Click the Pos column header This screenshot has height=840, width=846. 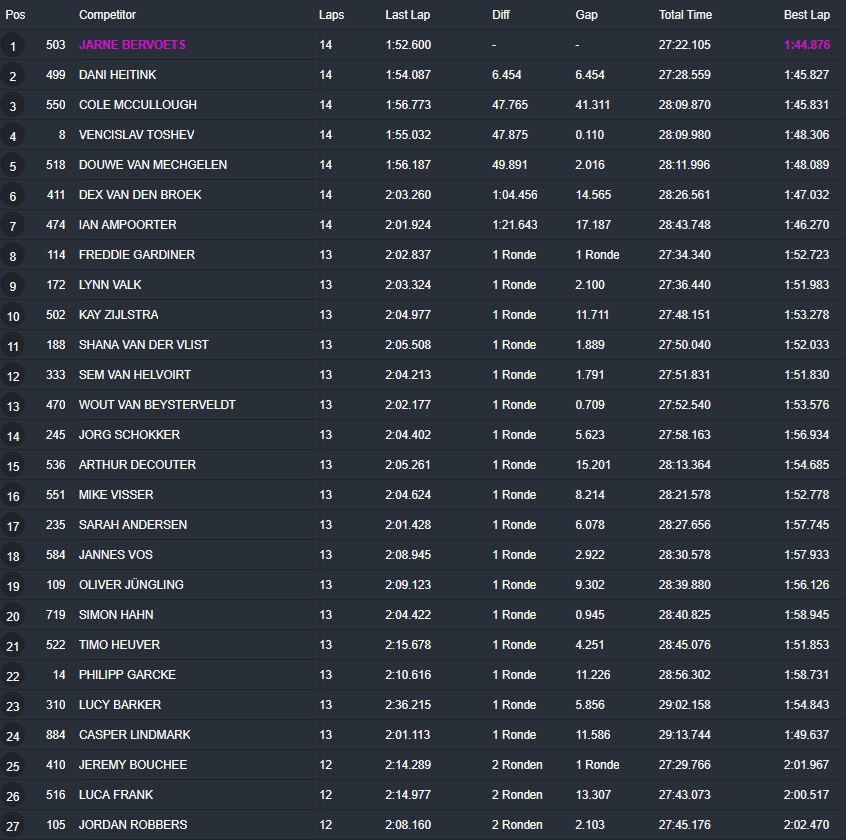click(15, 15)
